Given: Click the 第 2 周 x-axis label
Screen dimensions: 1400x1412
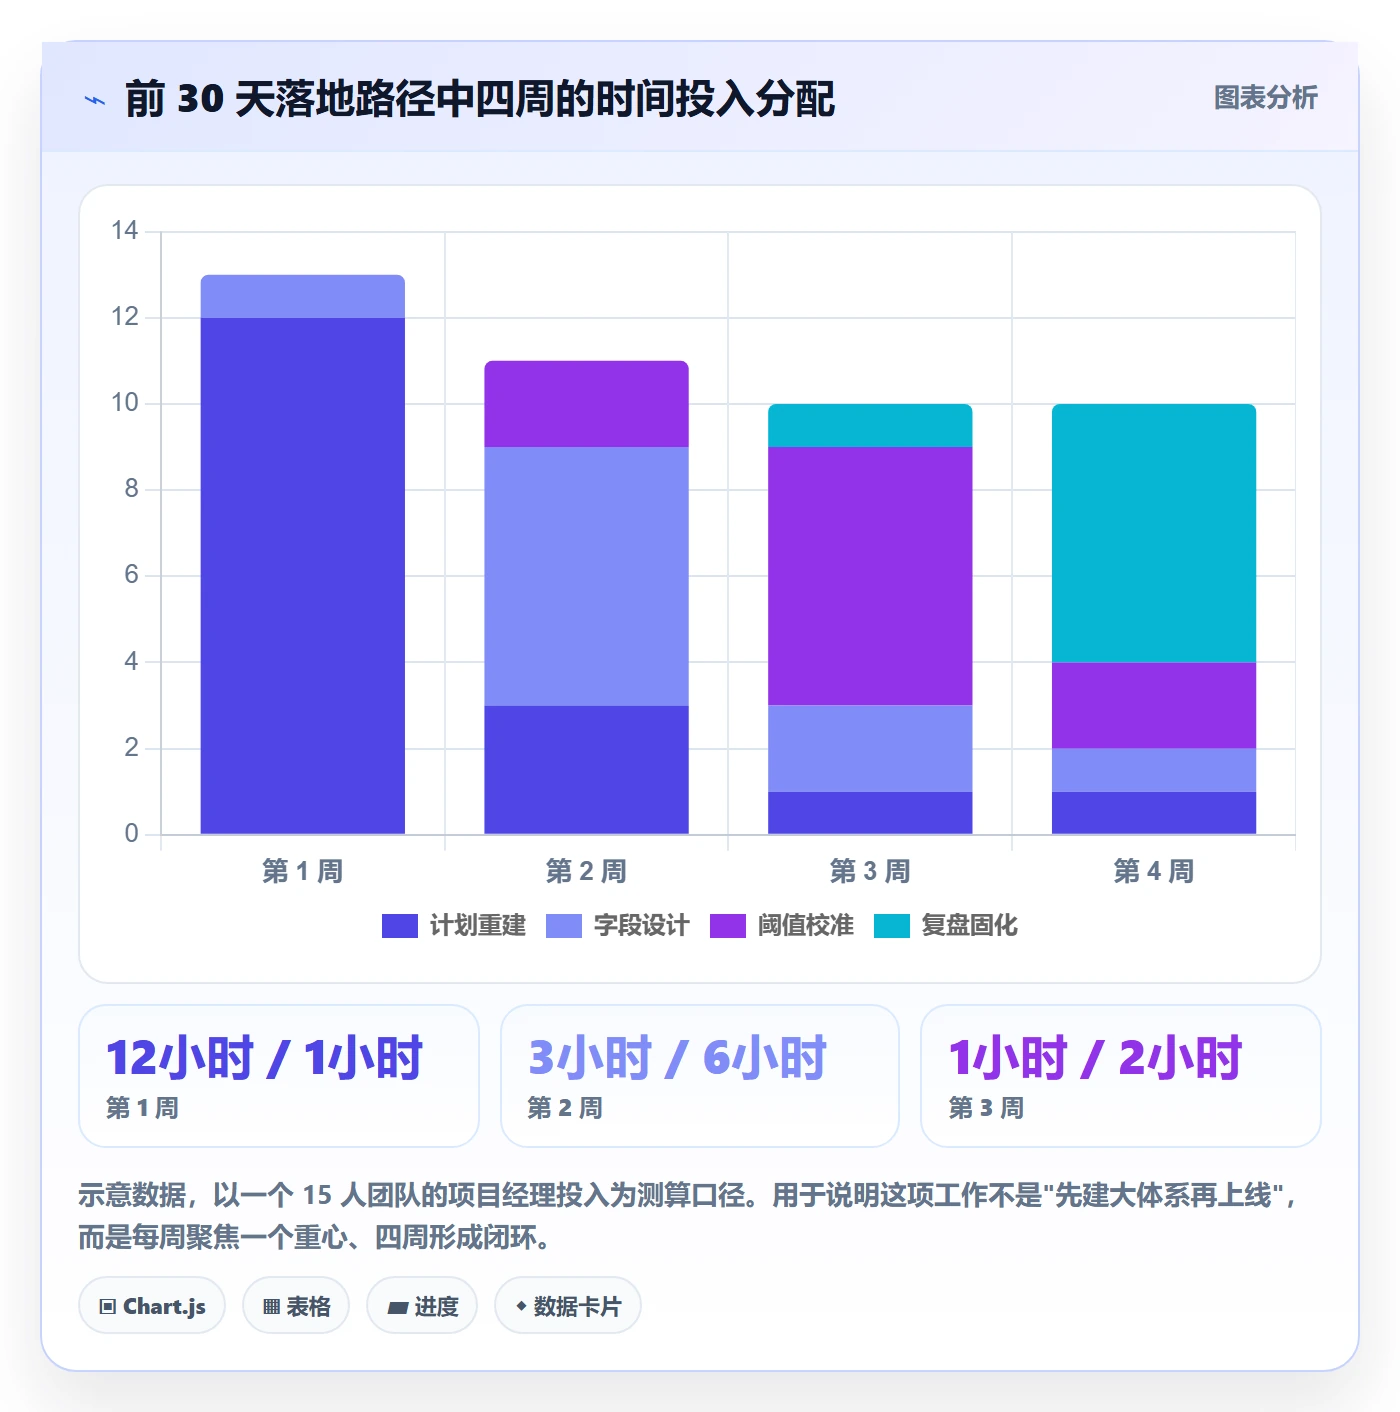Looking at the screenshot, I should pos(587,872).
